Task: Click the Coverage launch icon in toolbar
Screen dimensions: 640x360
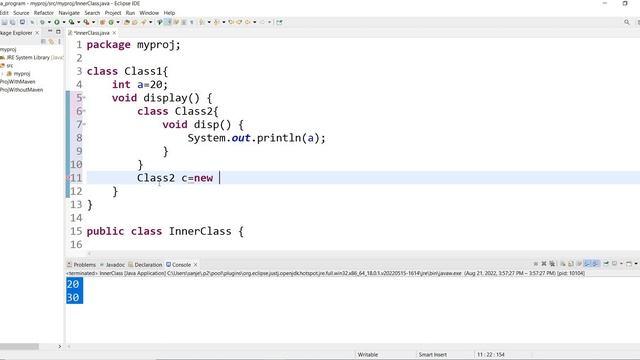Action: 71,22
